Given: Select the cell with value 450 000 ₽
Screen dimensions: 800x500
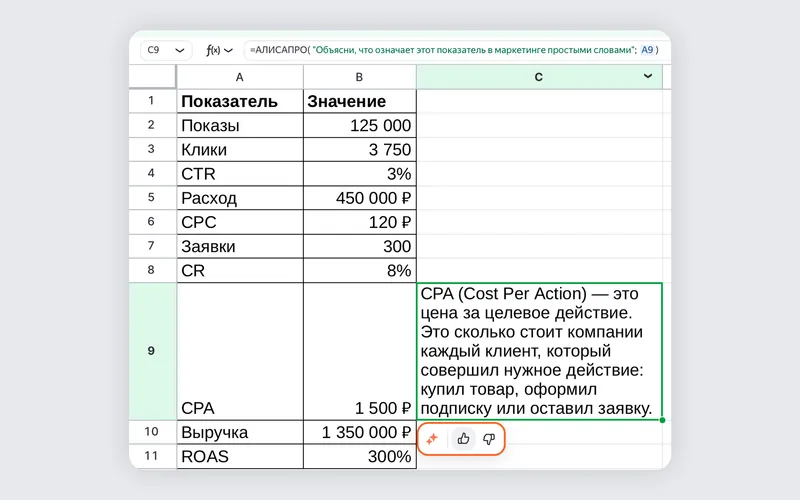Looking at the screenshot, I should [x=360, y=197].
